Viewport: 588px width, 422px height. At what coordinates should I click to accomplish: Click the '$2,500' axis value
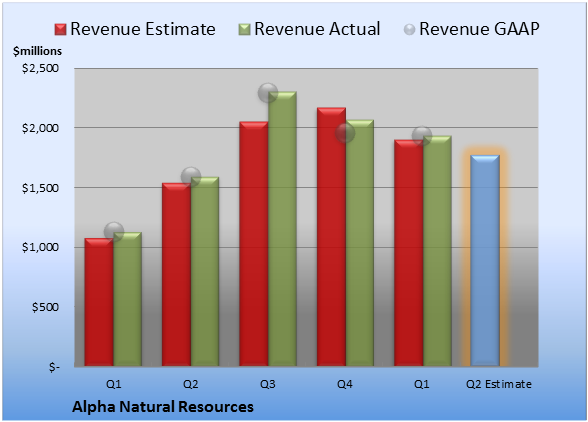pyautogui.click(x=40, y=68)
